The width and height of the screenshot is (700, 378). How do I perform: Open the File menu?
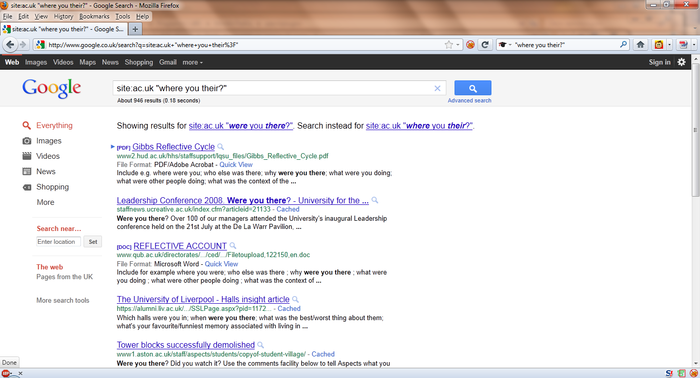pyautogui.click(x=8, y=17)
